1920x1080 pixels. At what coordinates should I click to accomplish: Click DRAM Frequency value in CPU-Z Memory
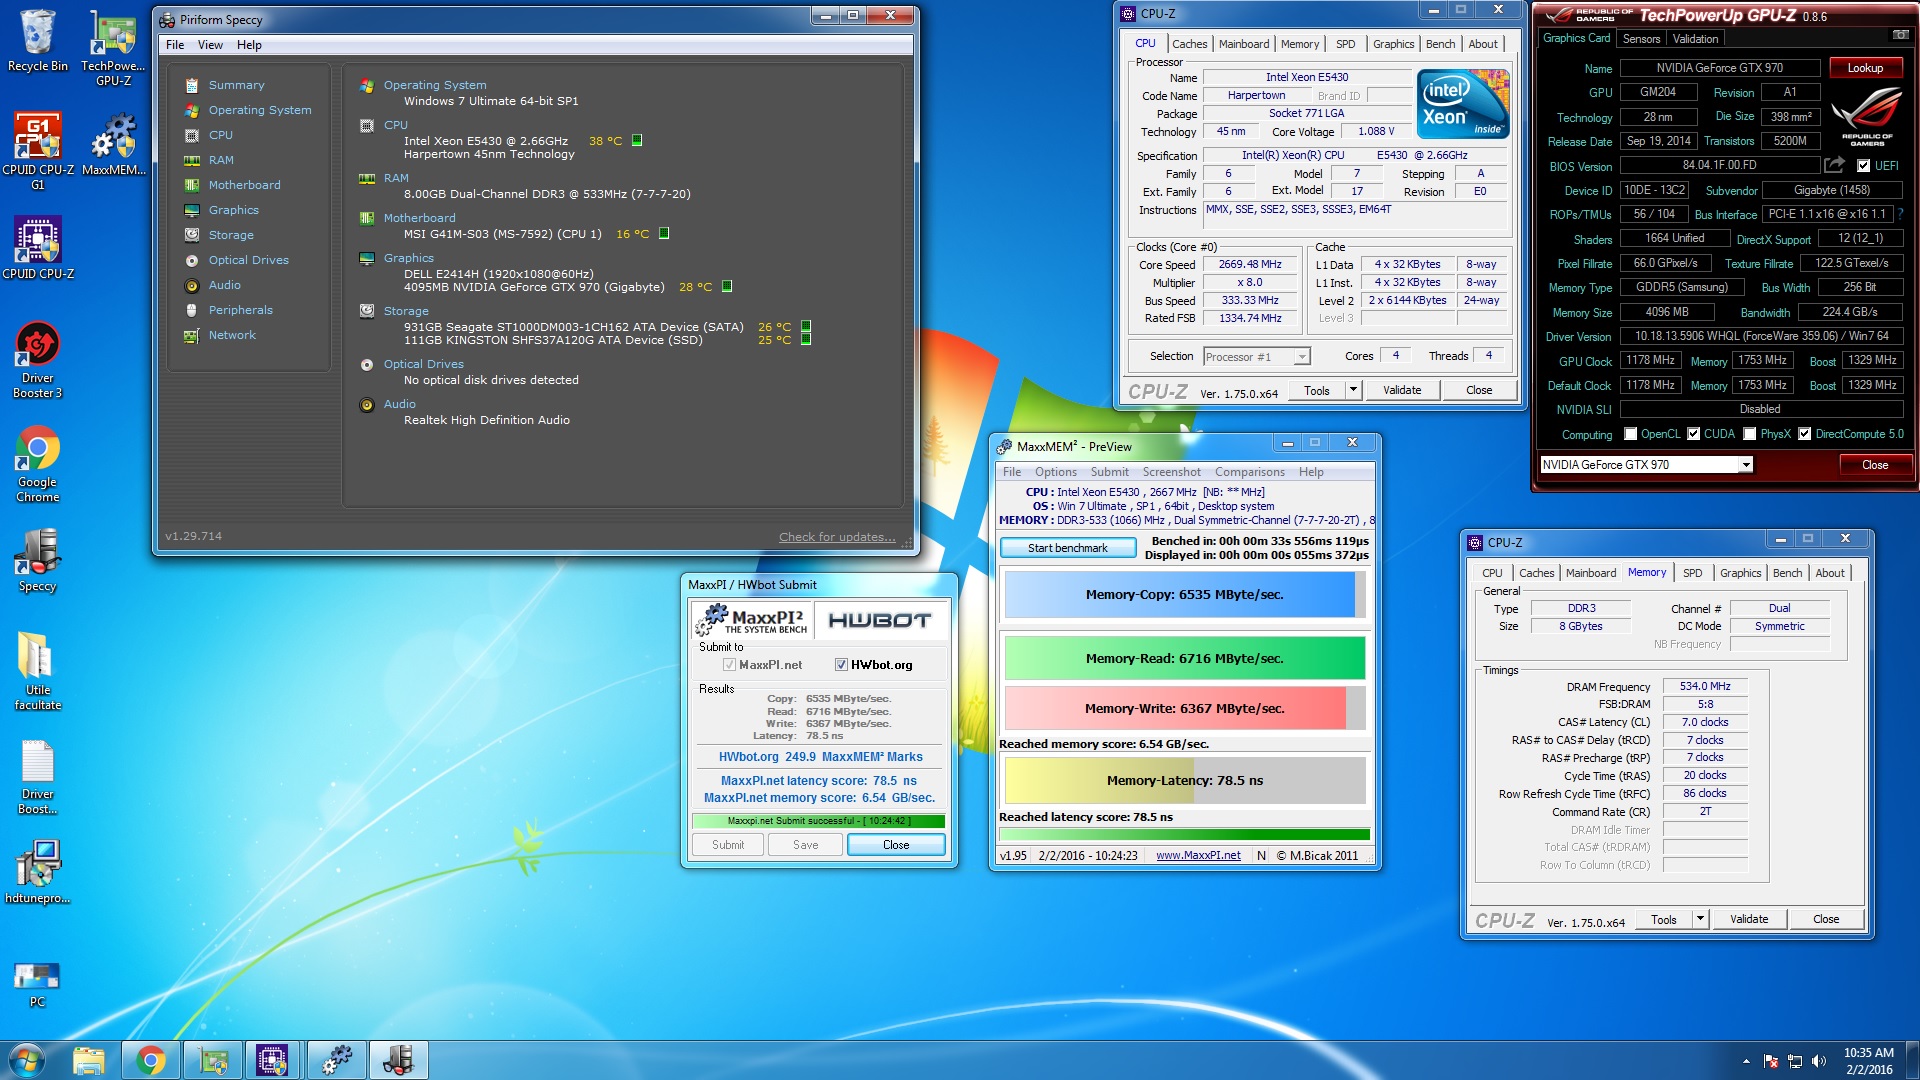pos(1705,687)
